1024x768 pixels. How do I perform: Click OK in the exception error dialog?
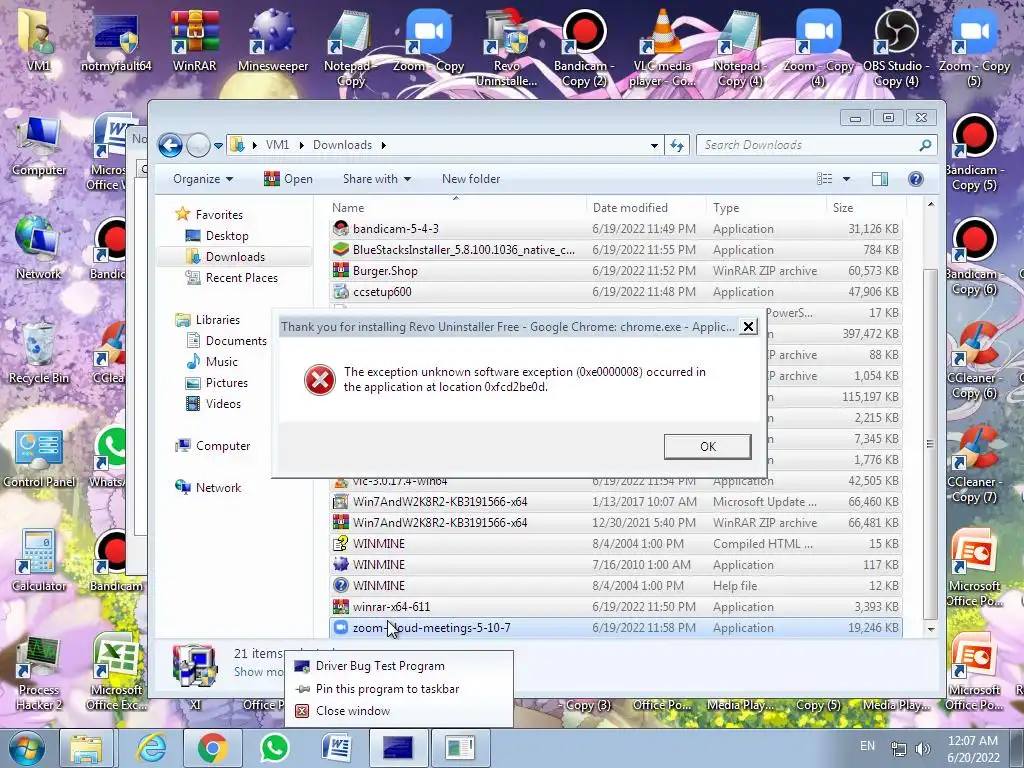tap(707, 447)
